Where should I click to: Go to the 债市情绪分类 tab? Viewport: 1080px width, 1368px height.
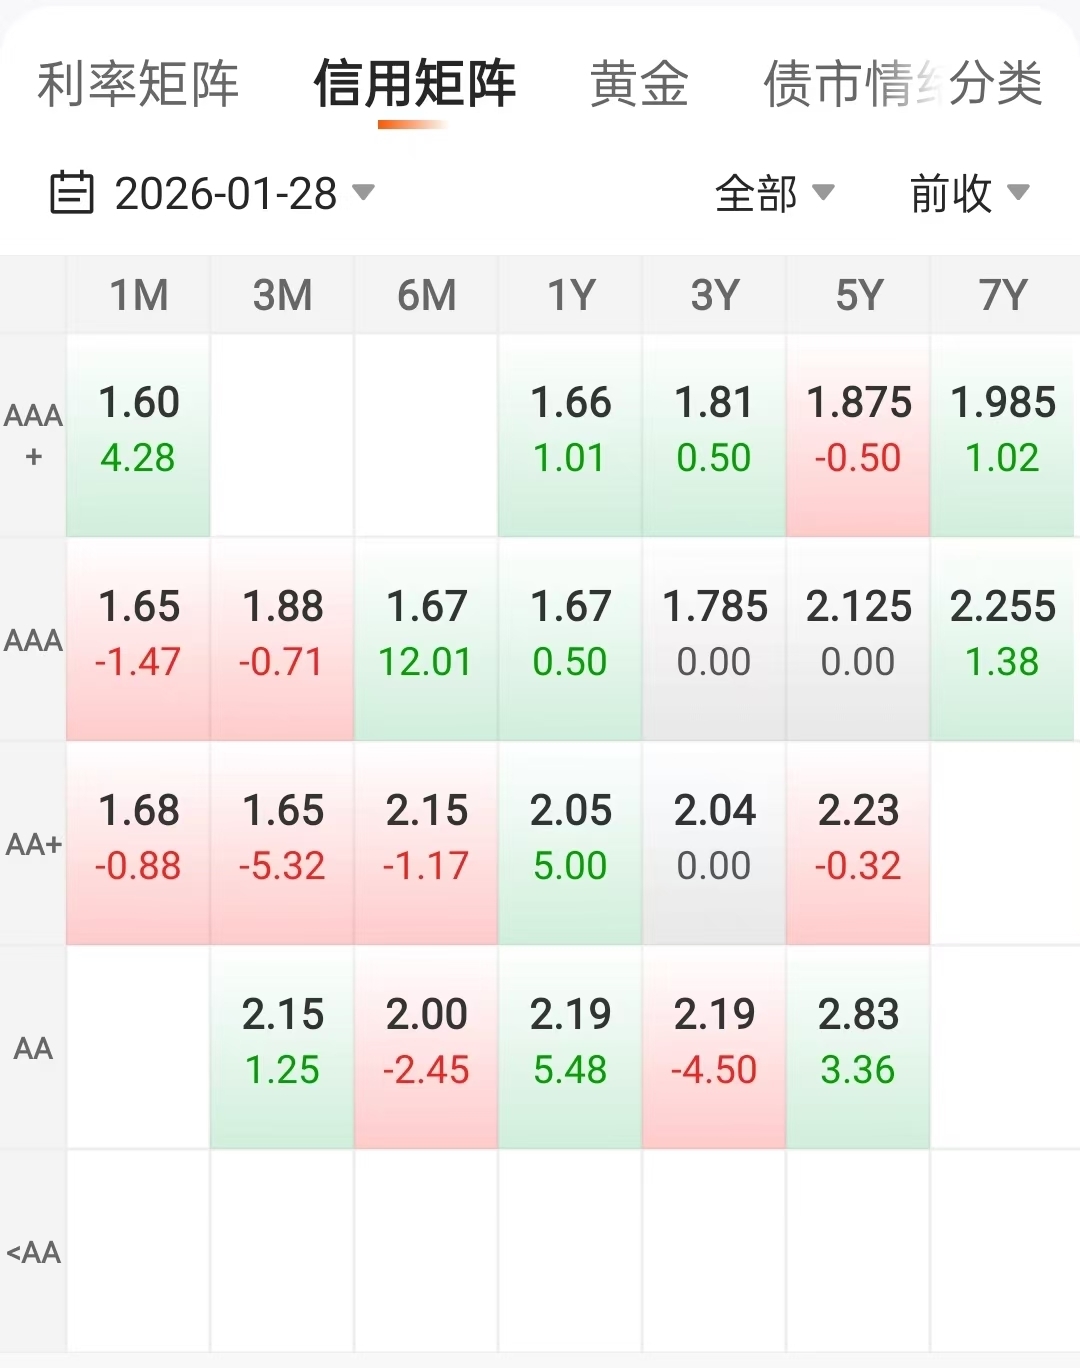tap(902, 84)
